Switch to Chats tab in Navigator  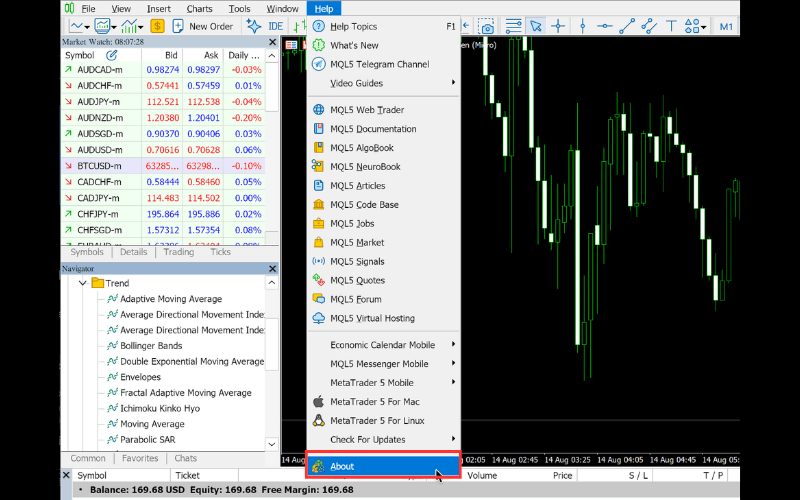185,458
